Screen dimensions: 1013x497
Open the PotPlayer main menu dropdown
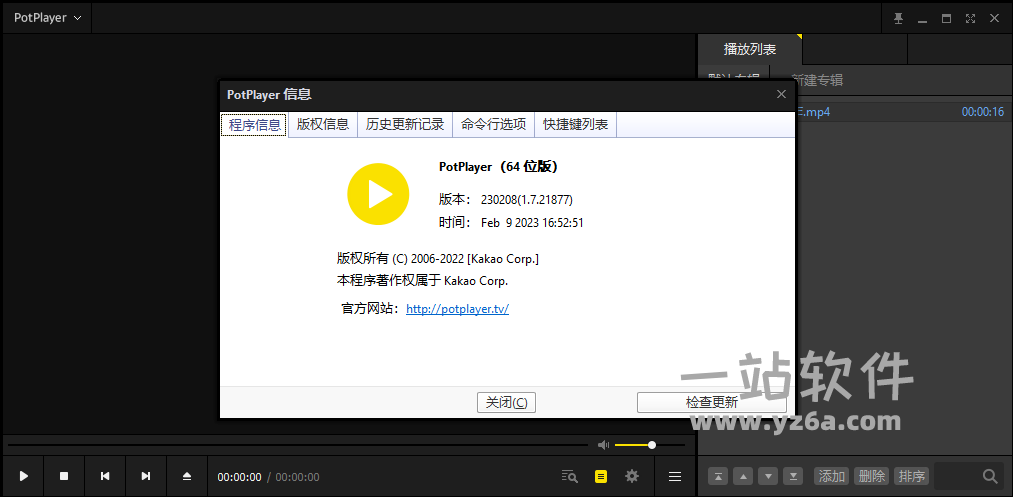(47, 18)
